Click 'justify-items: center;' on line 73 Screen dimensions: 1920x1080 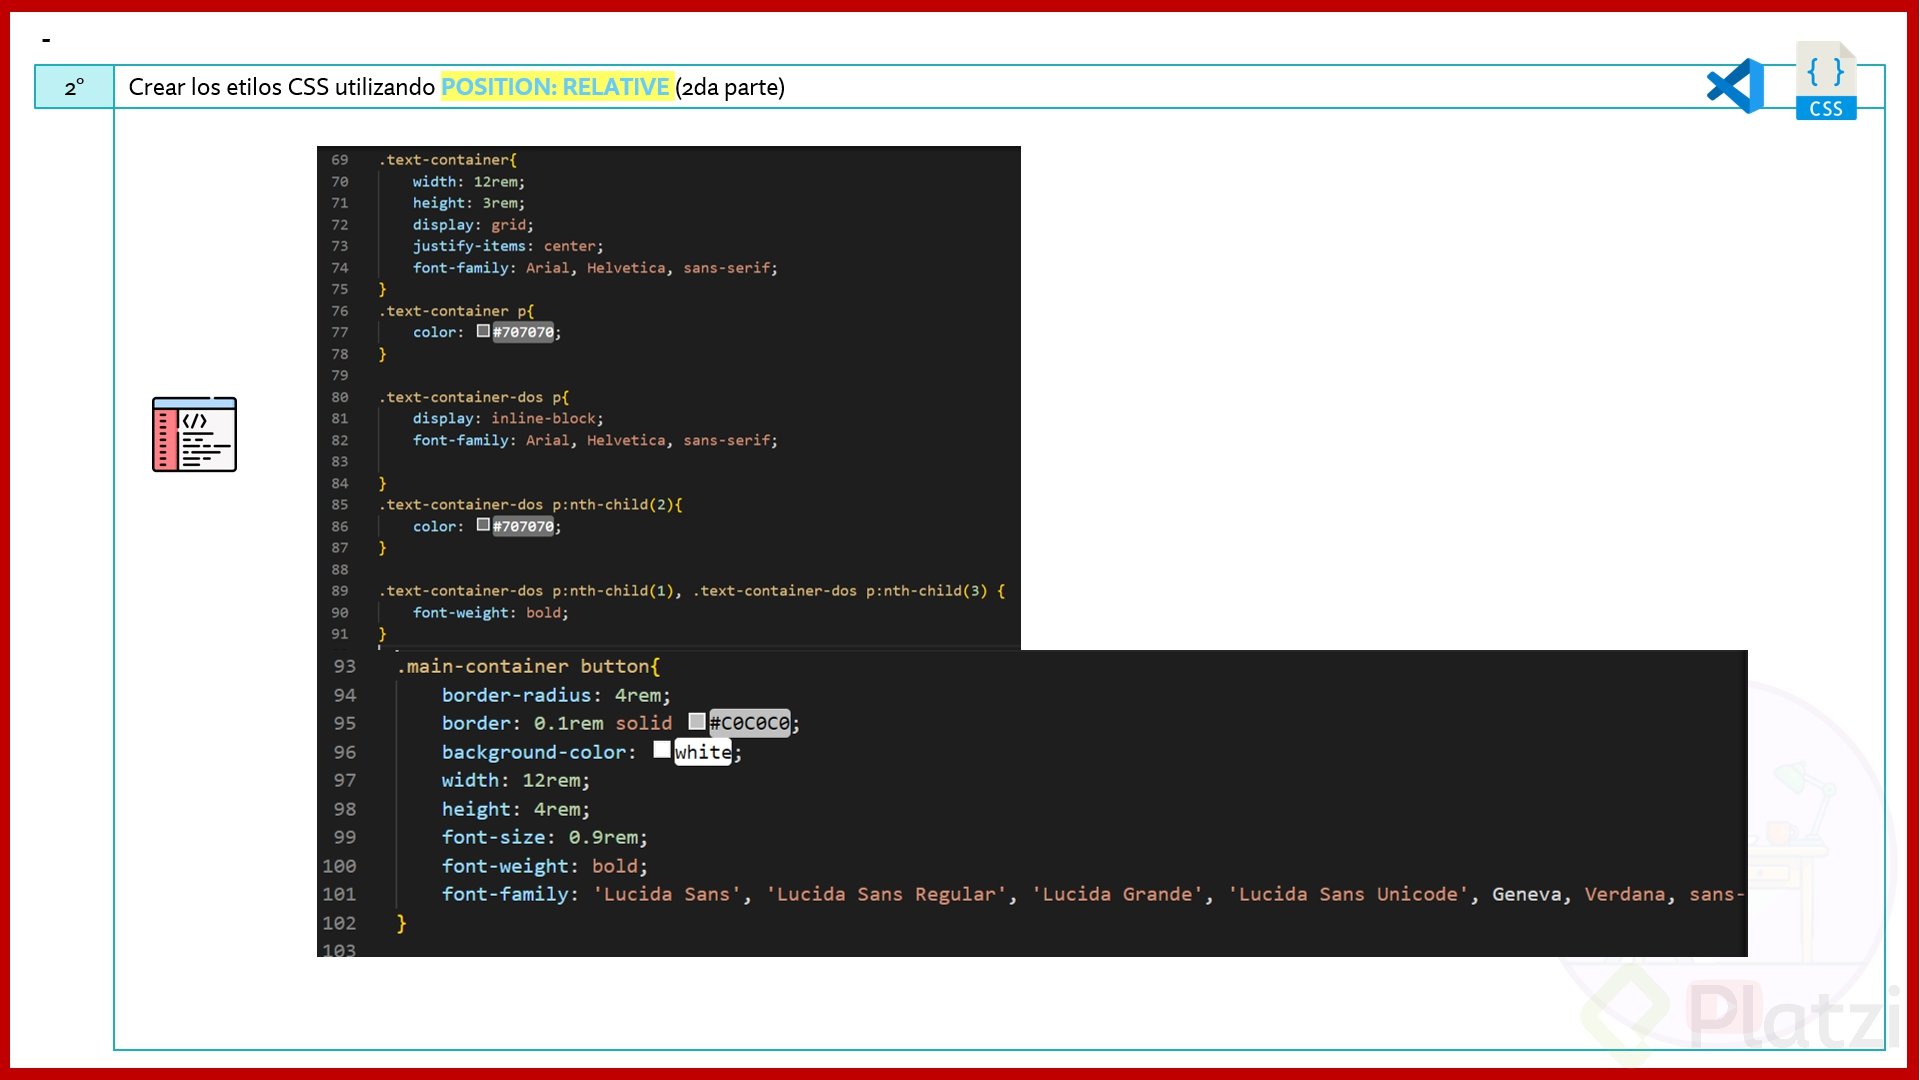508,246
